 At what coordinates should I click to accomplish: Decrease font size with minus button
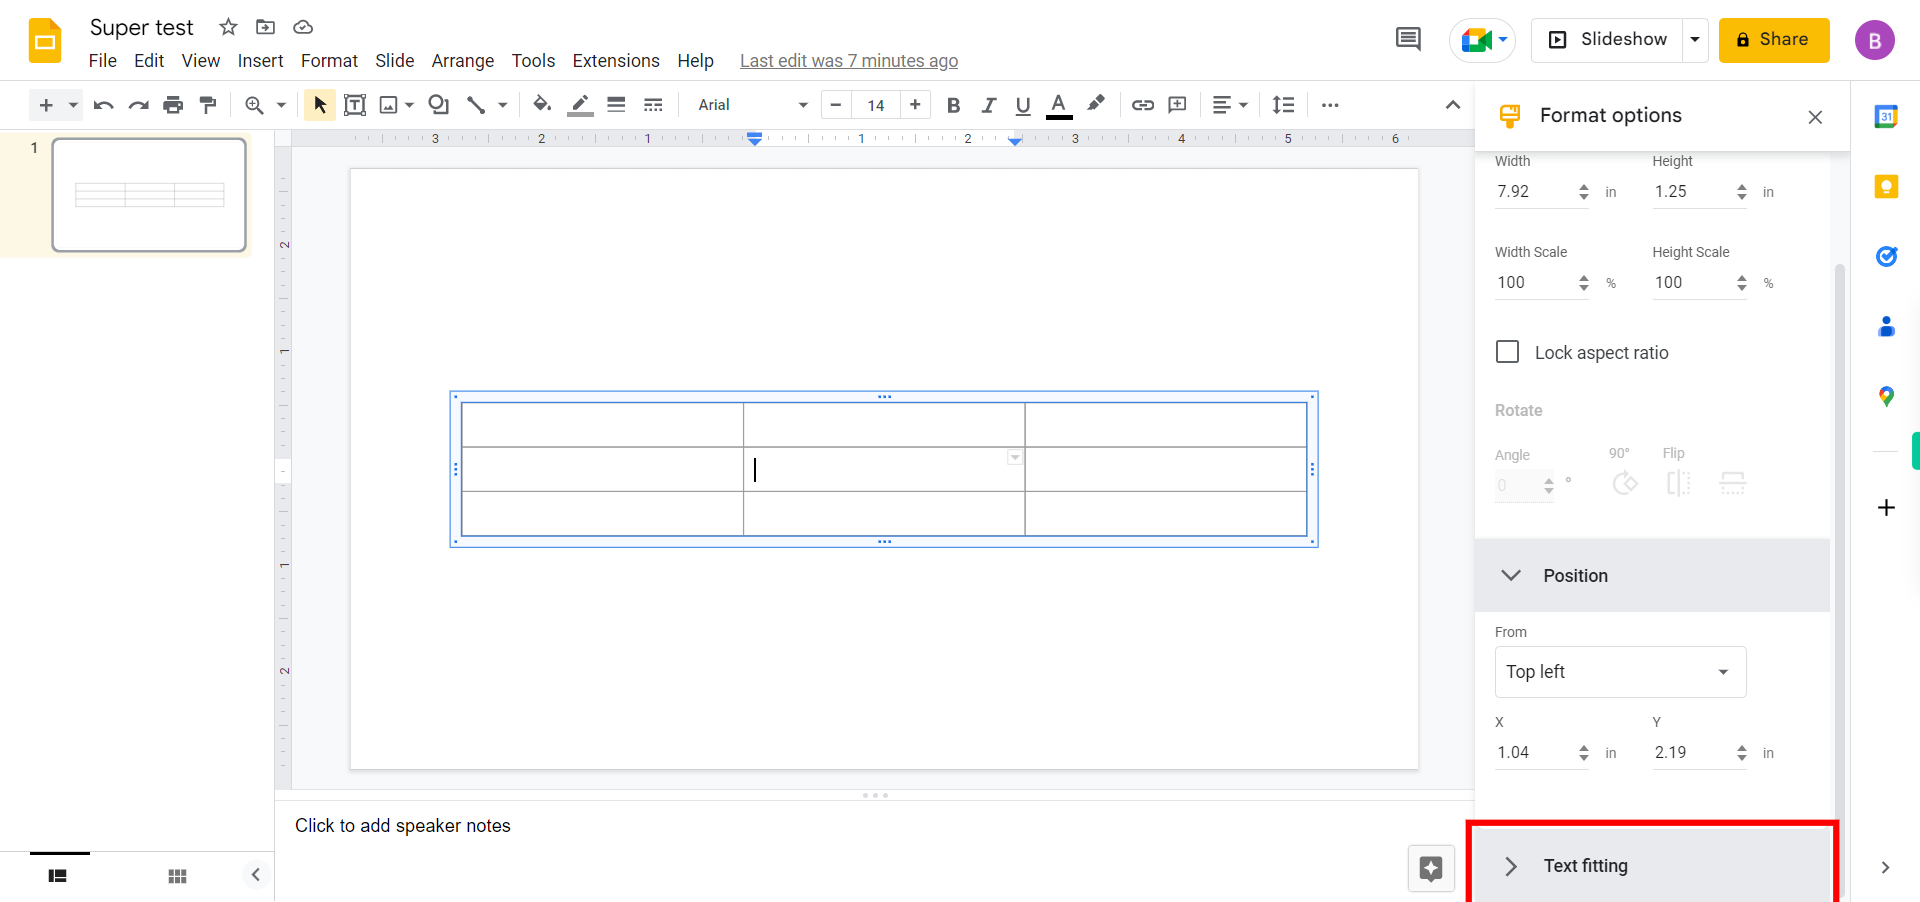(x=836, y=105)
